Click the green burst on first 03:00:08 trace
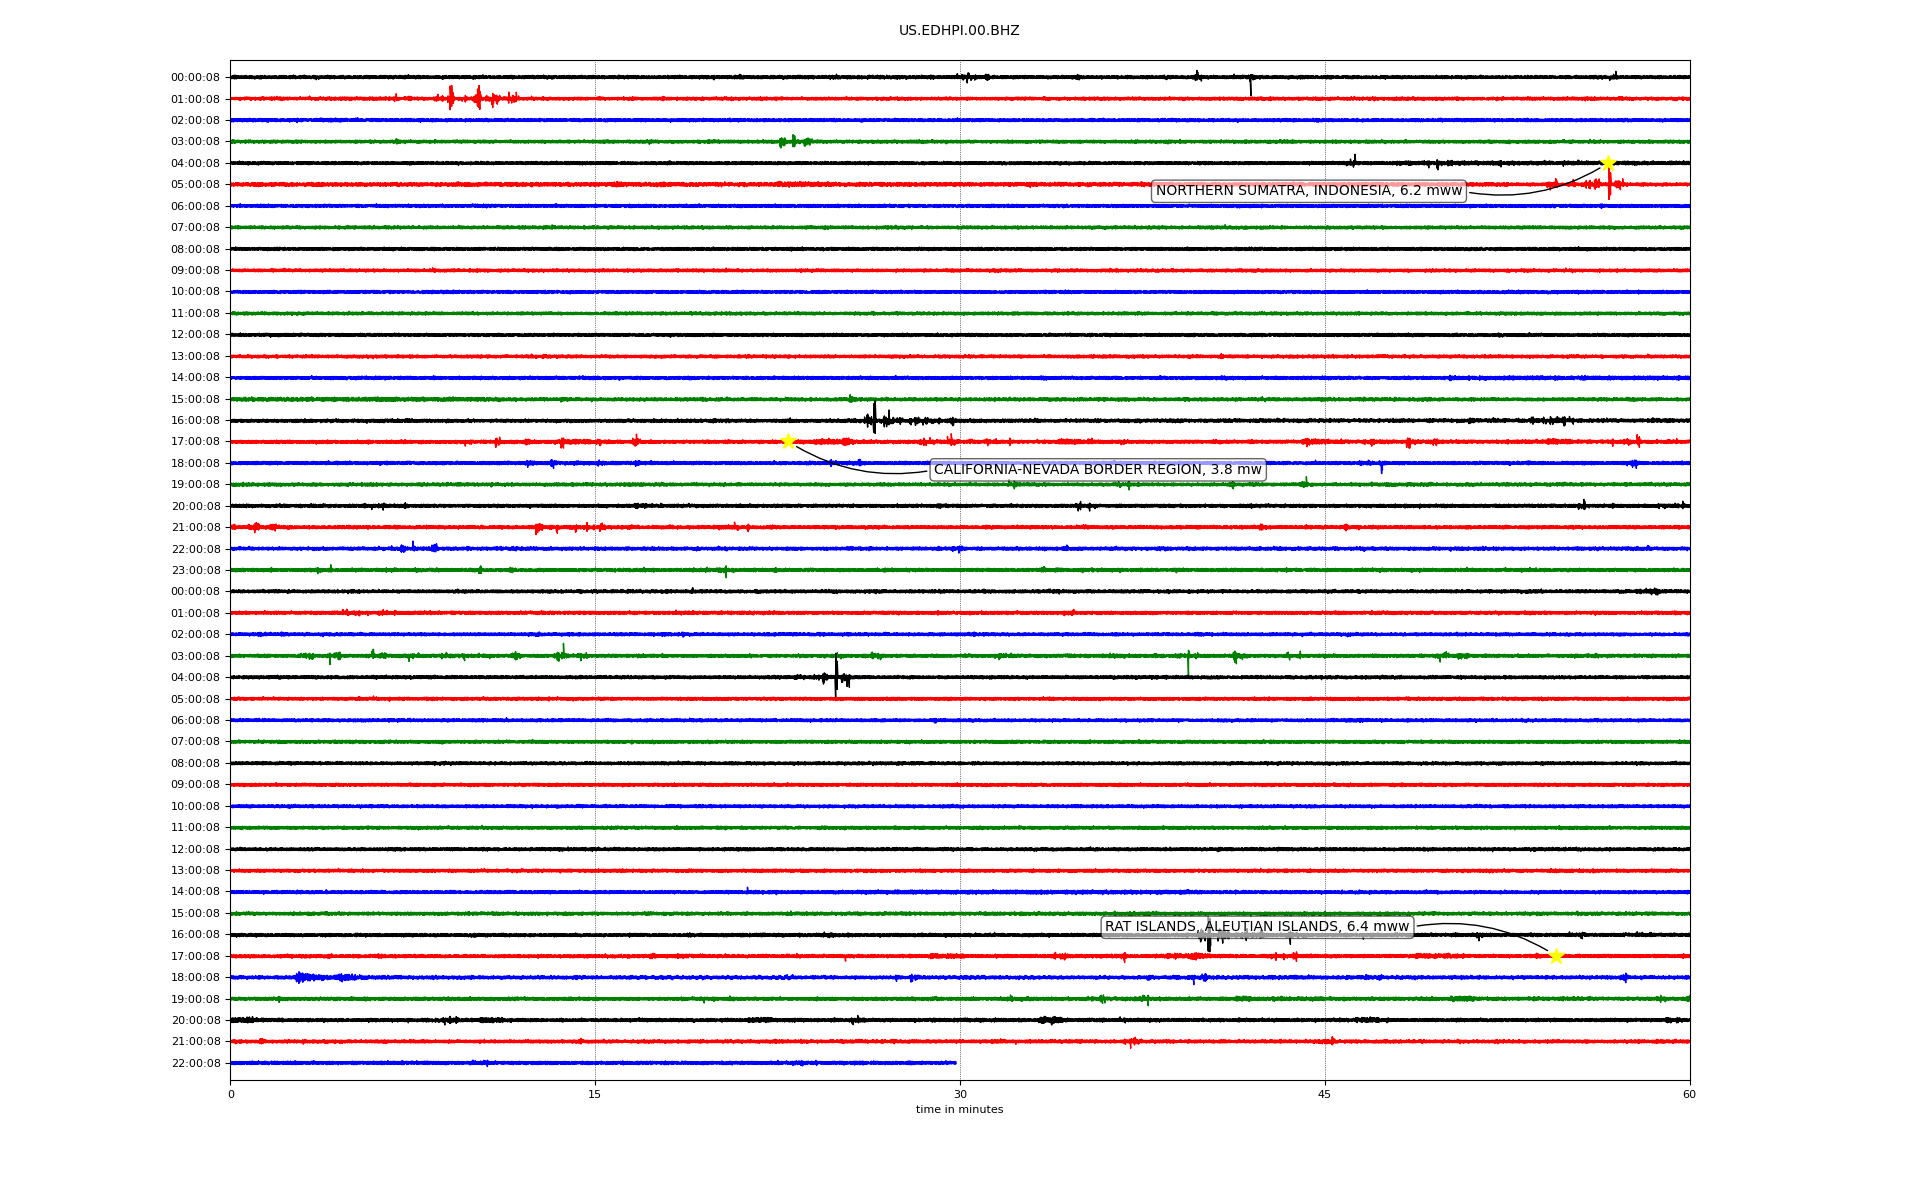 [794, 141]
